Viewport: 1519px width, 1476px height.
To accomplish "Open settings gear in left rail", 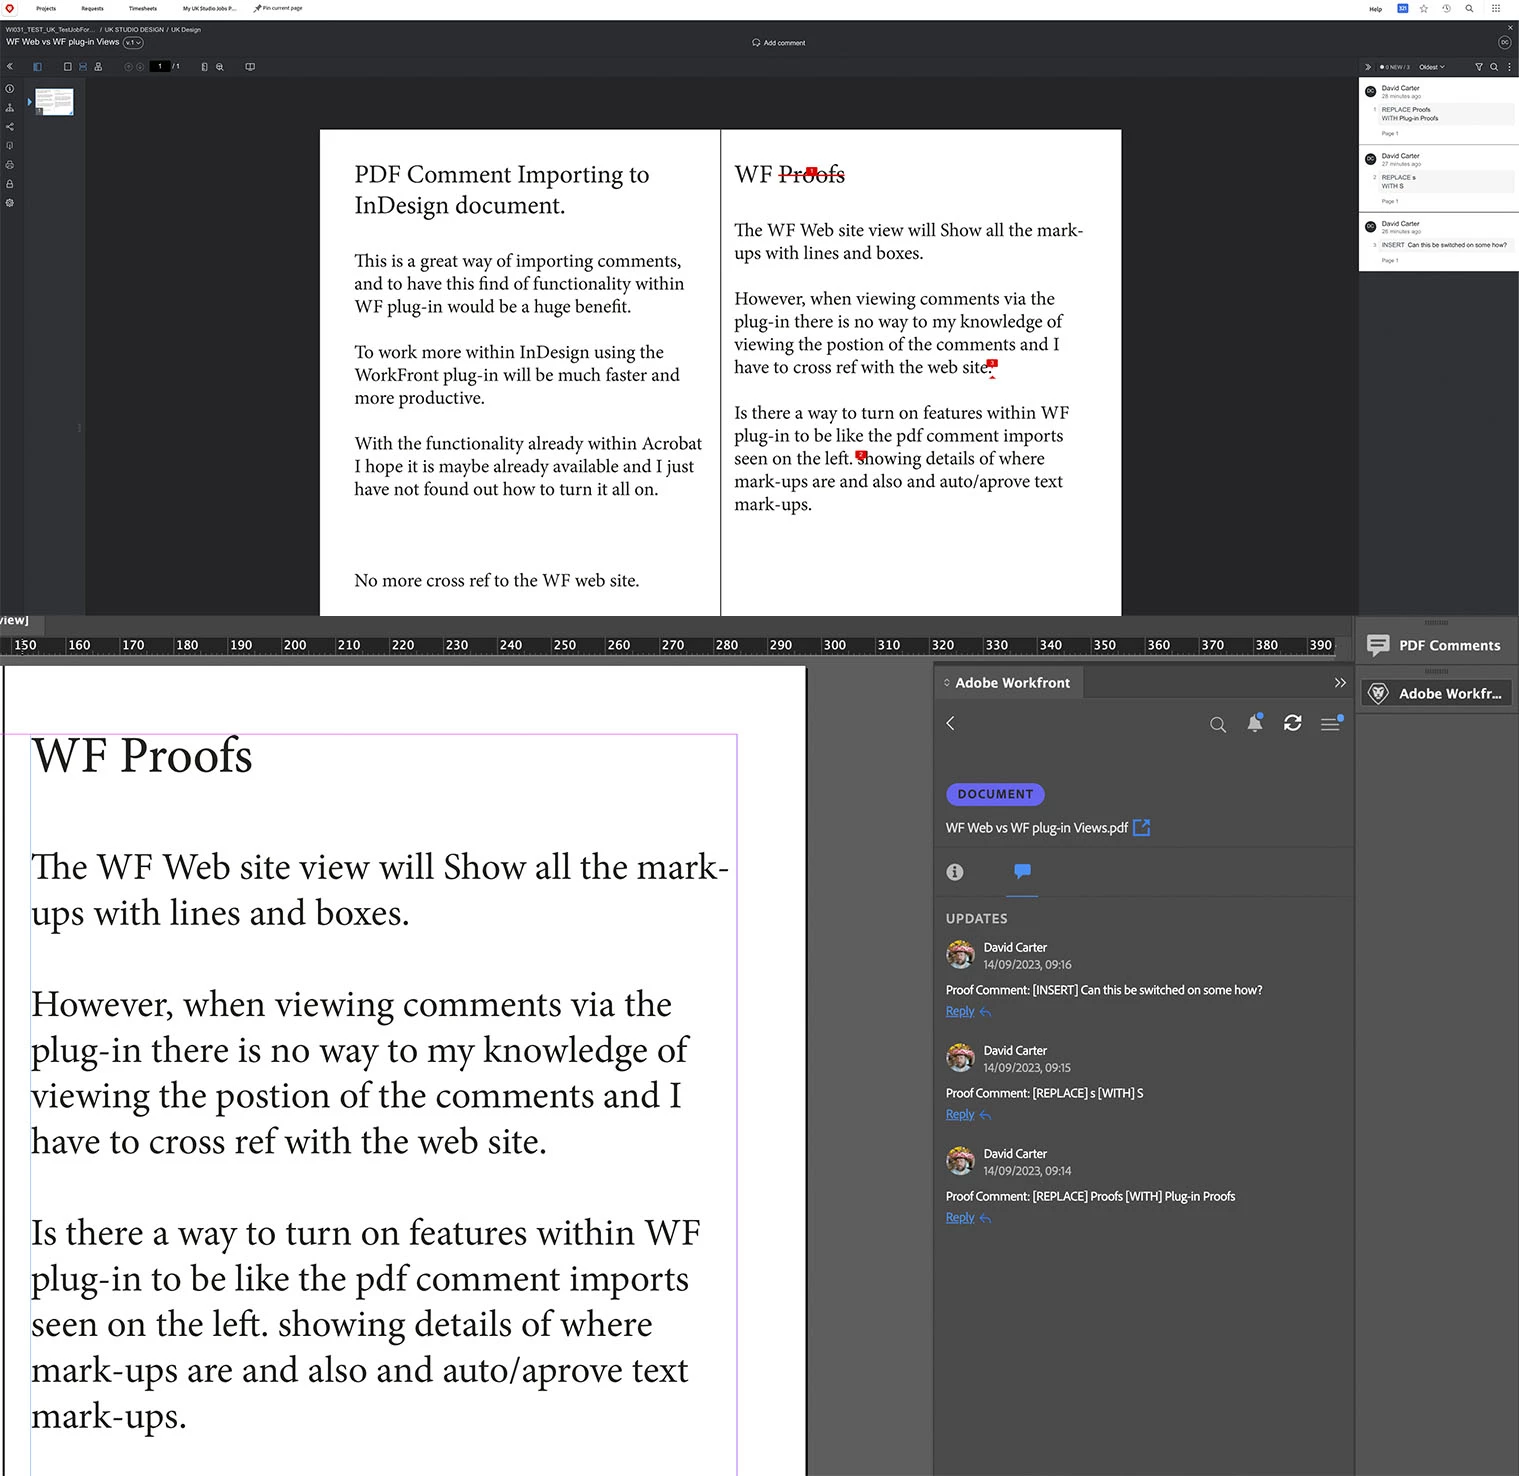I will 10,203.
